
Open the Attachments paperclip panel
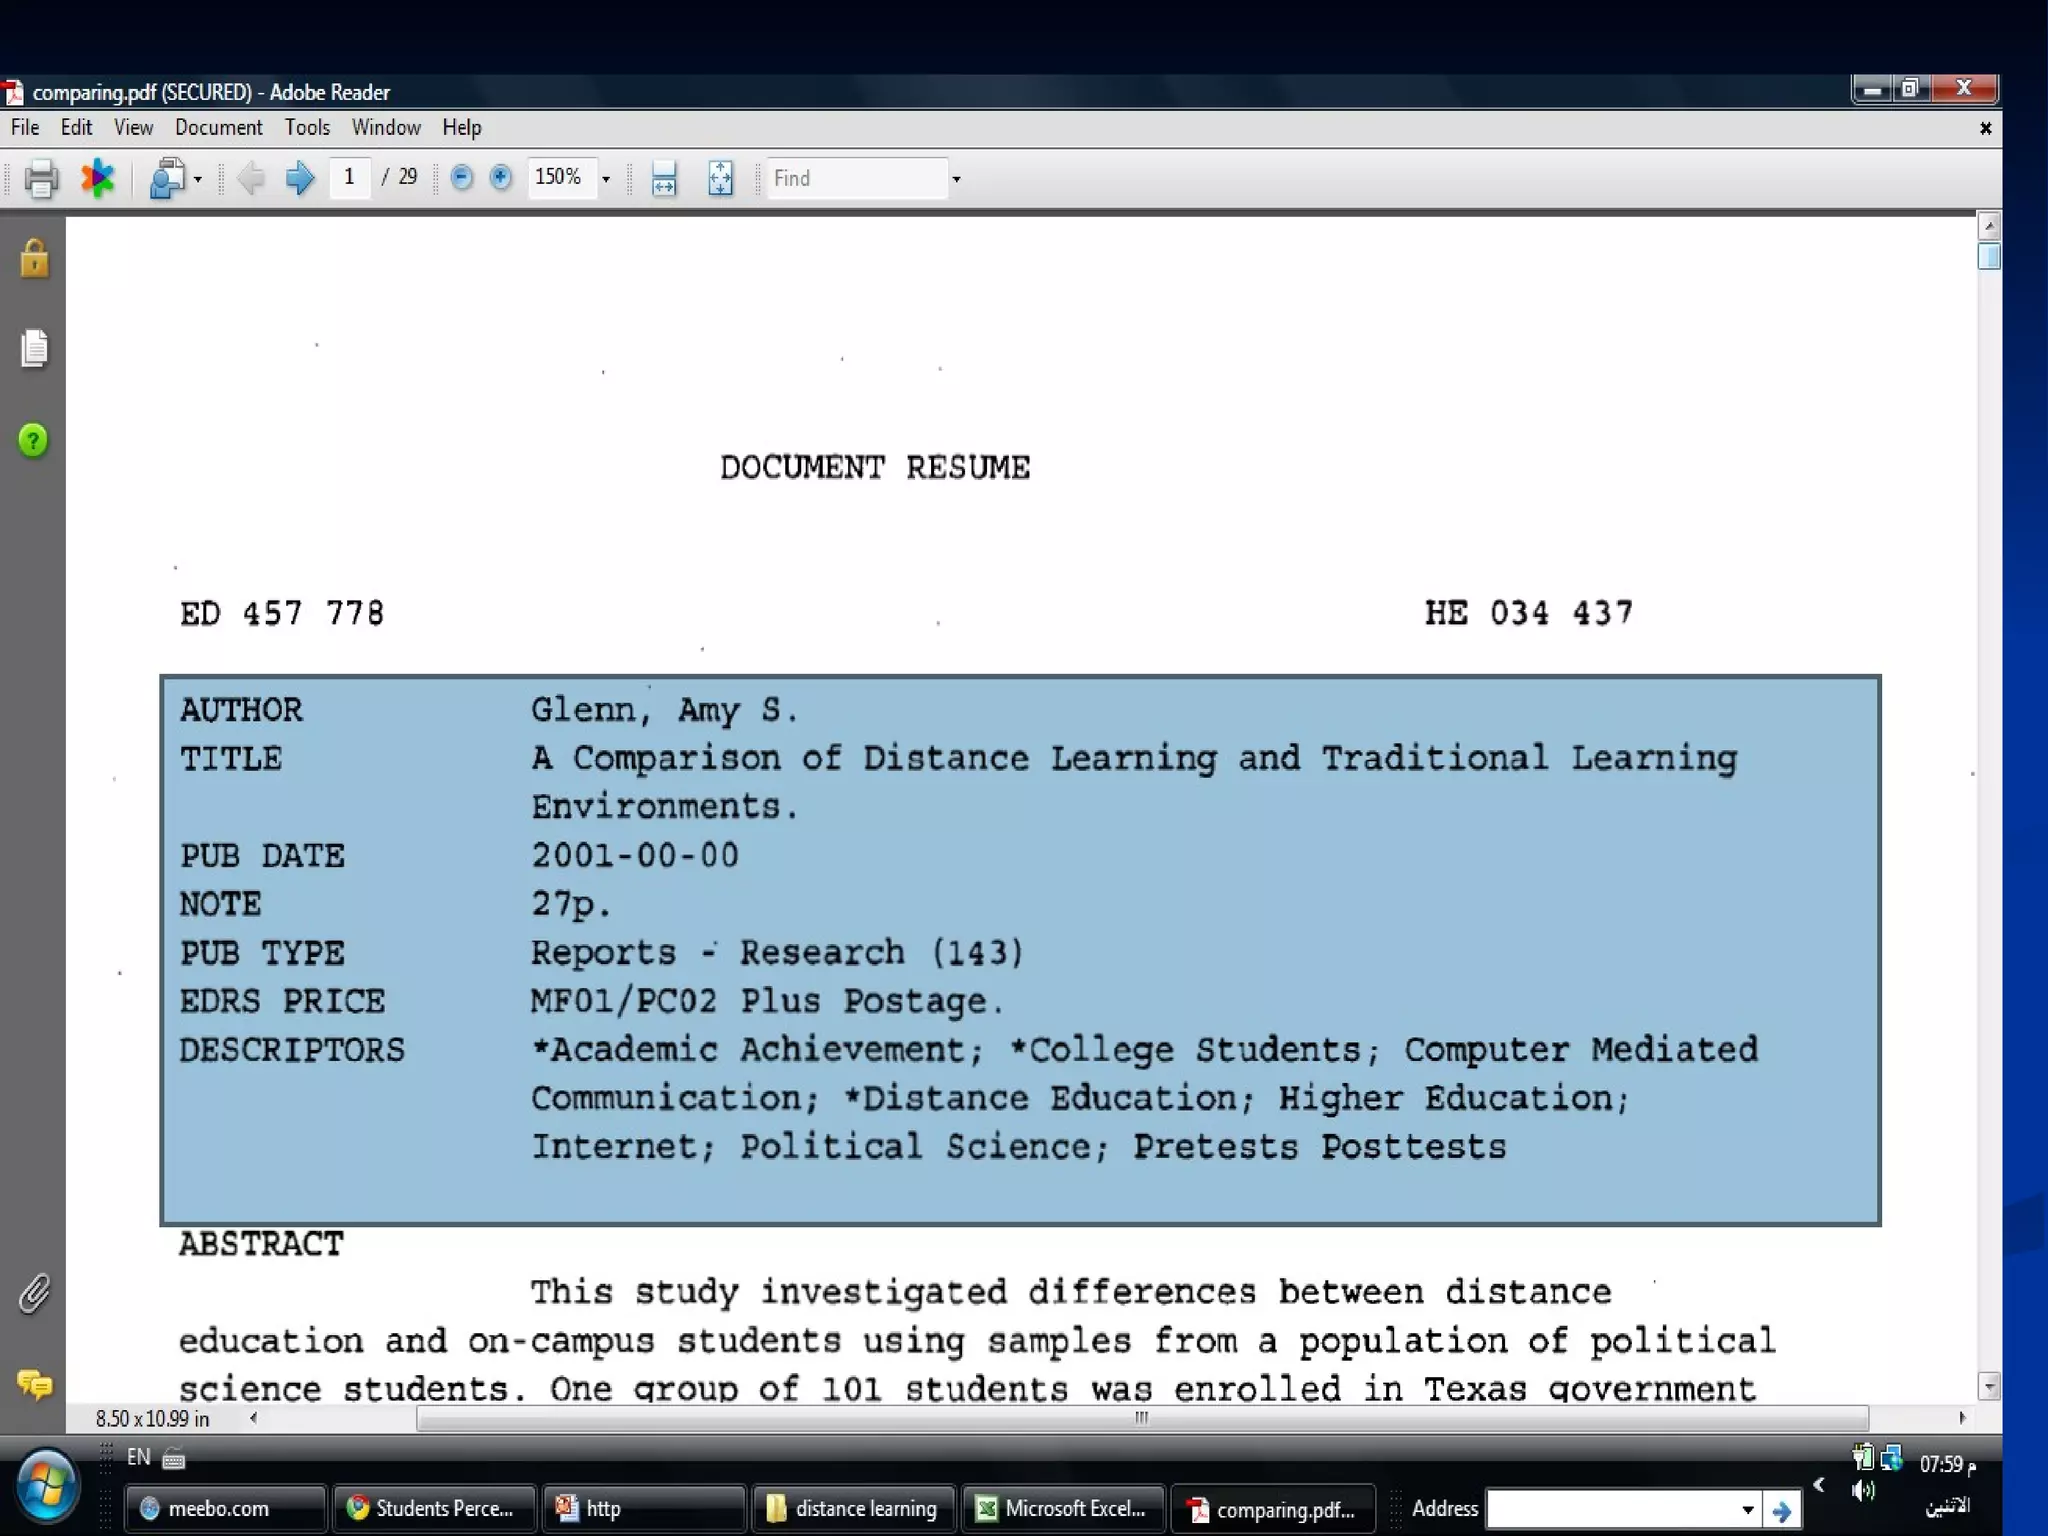point(34,1293)
